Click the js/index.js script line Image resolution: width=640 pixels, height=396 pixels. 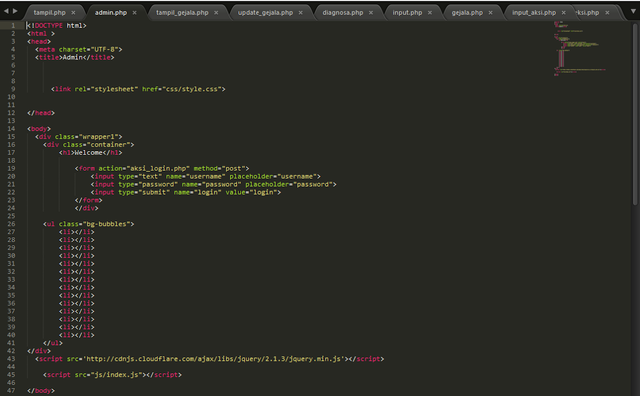coord(112,375)
